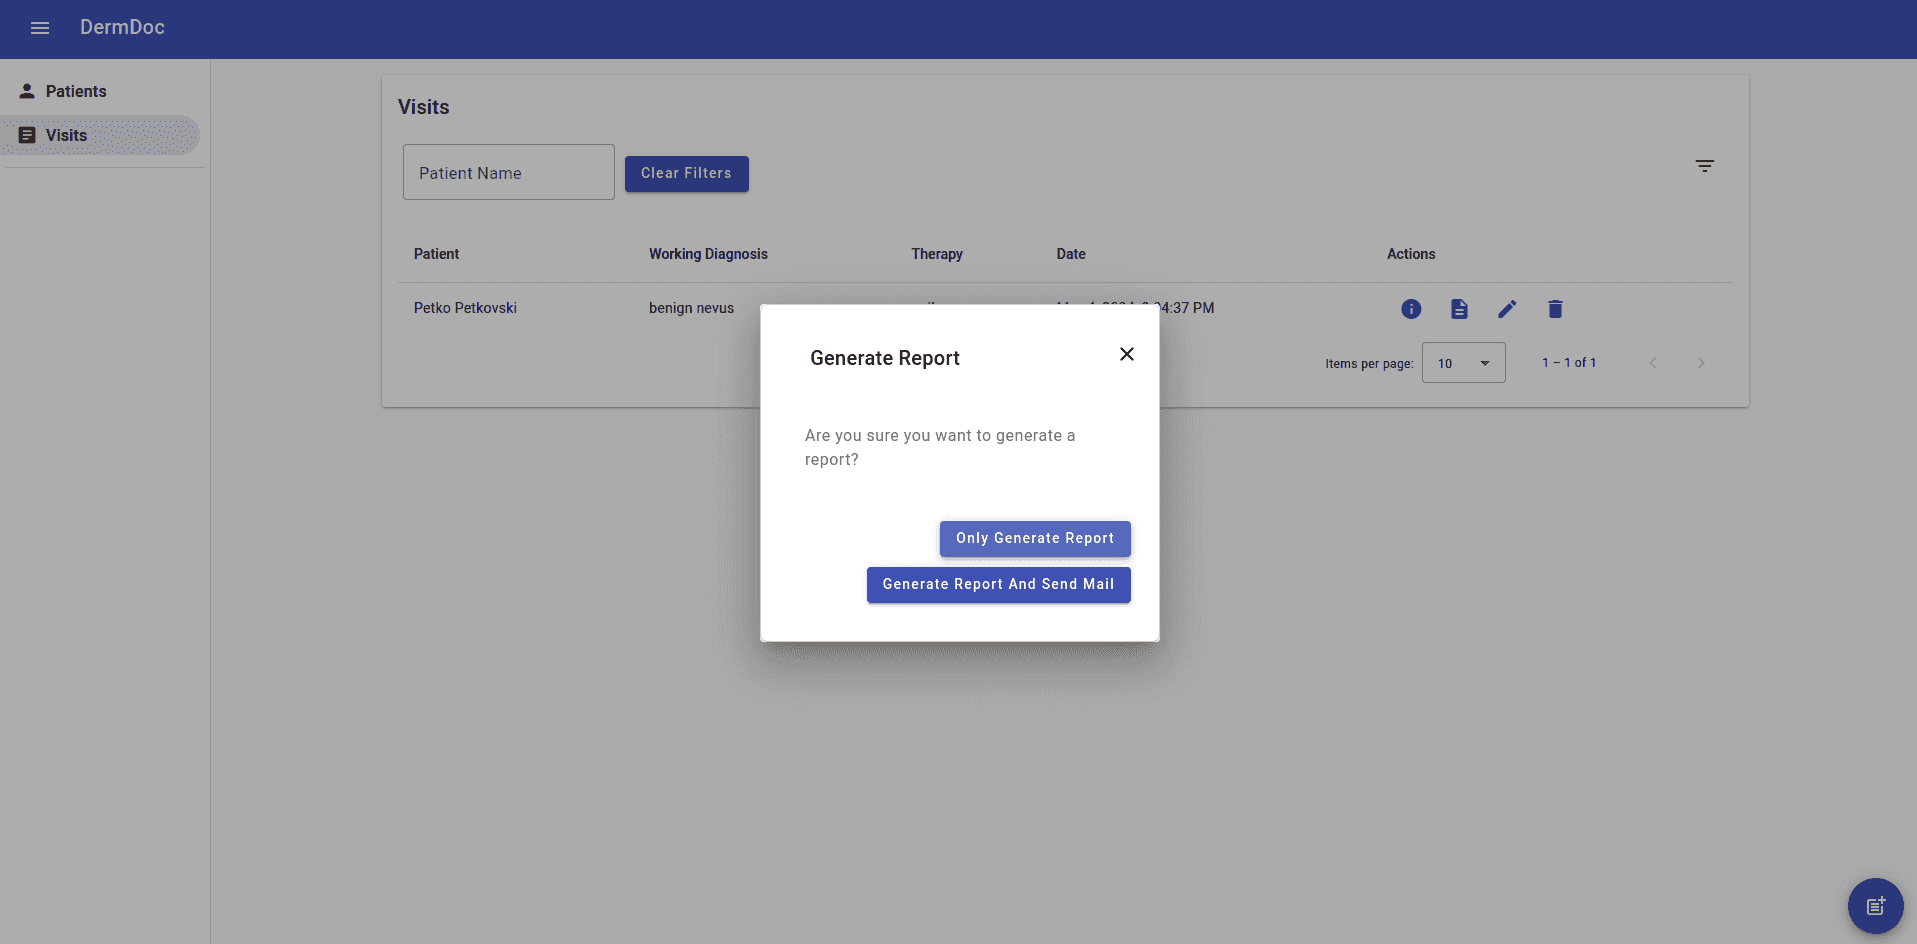Open the Patients sidebar section
Screen dimensions: 1917x944
click(76, 91)
